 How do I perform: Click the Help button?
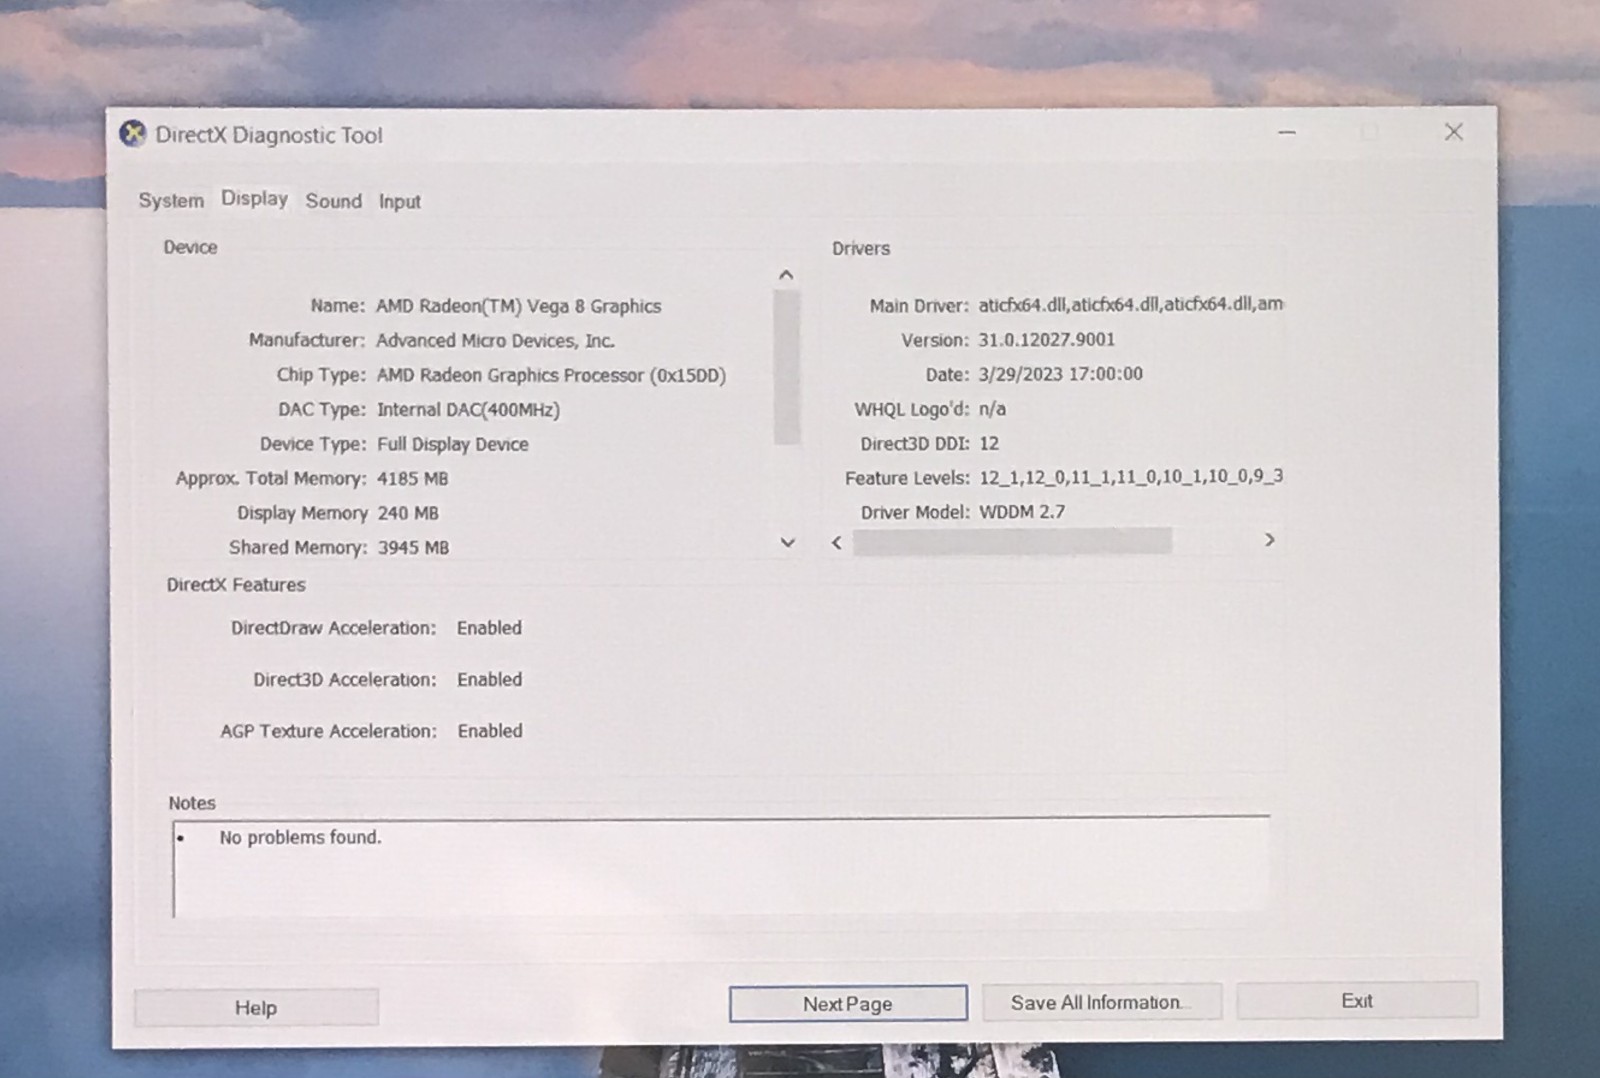pyautogui.click(x=256, y=1007)
